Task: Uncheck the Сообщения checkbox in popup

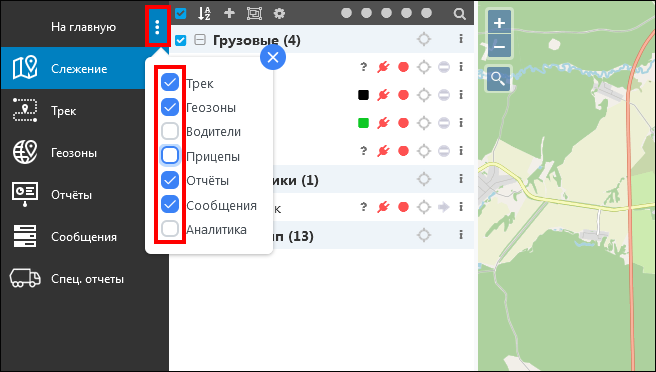Action: click(x=170, y=204)
